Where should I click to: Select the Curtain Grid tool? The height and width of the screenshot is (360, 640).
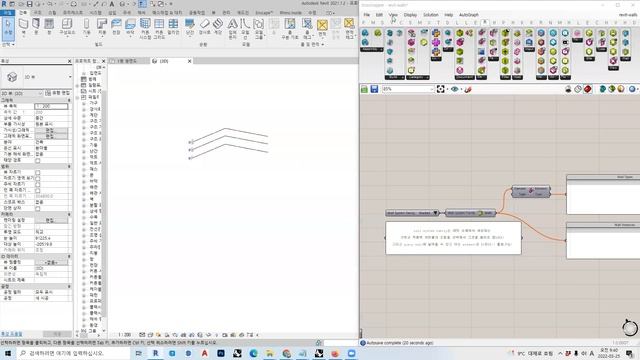coord(159,29)
